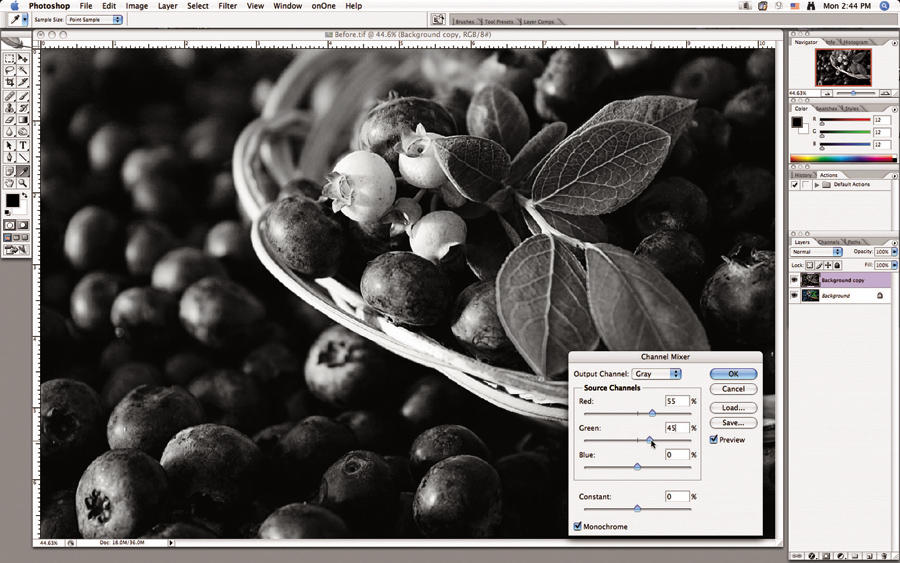
Task: Select the Eraser tool
Action: pos(10,120)
